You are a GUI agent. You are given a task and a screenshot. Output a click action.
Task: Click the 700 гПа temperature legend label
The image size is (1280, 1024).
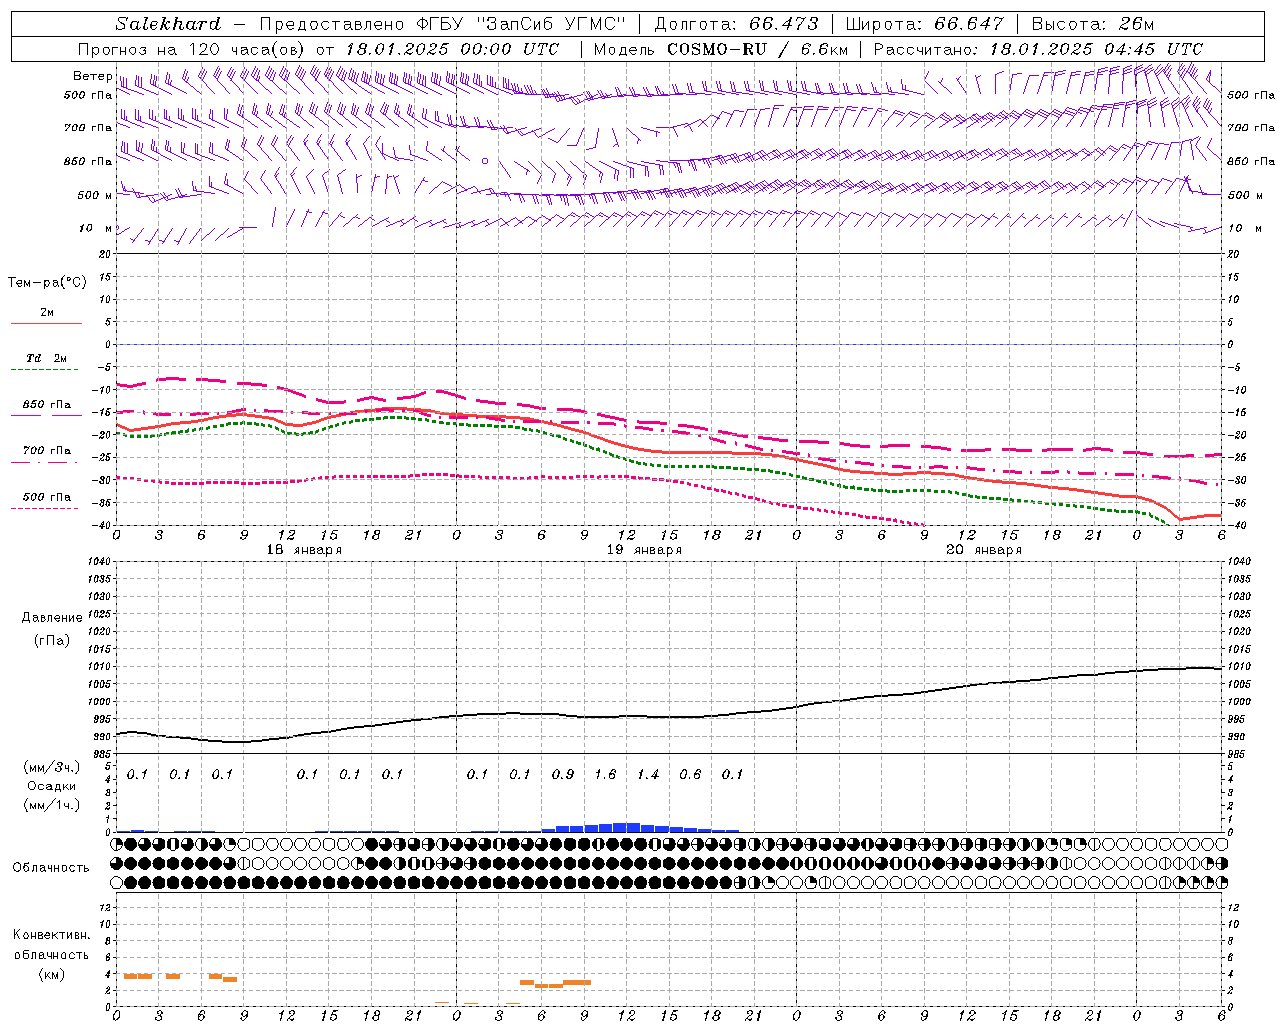pos(46,451)
